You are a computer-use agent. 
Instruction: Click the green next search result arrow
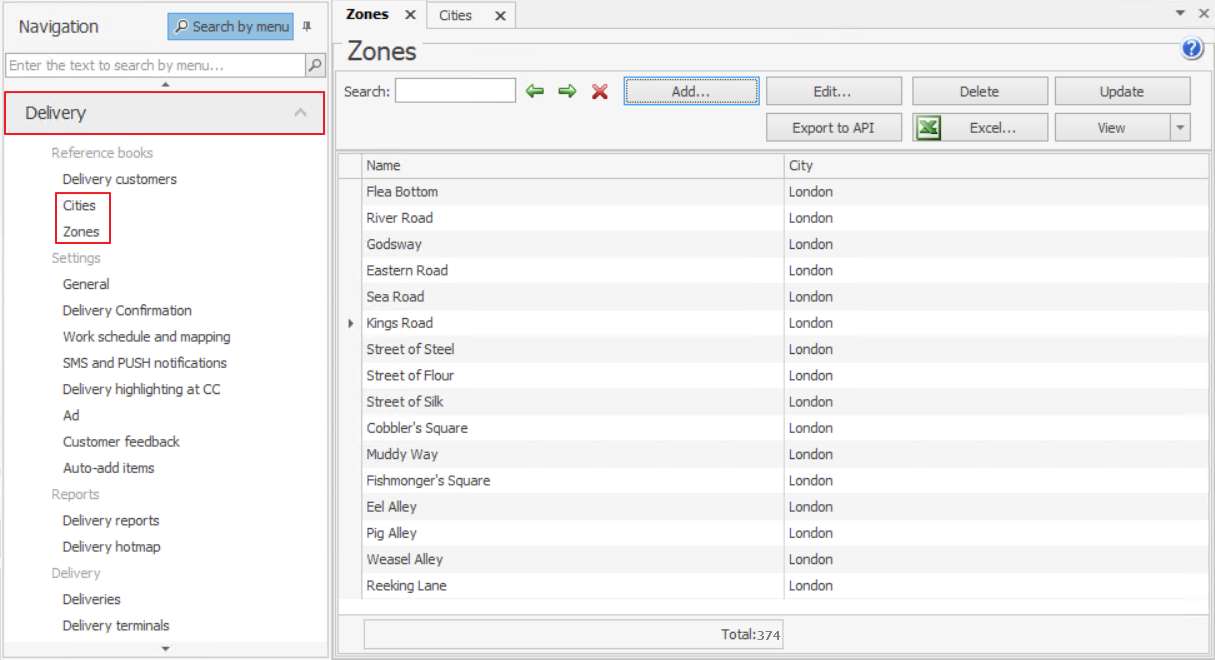[x=567, y=92]
